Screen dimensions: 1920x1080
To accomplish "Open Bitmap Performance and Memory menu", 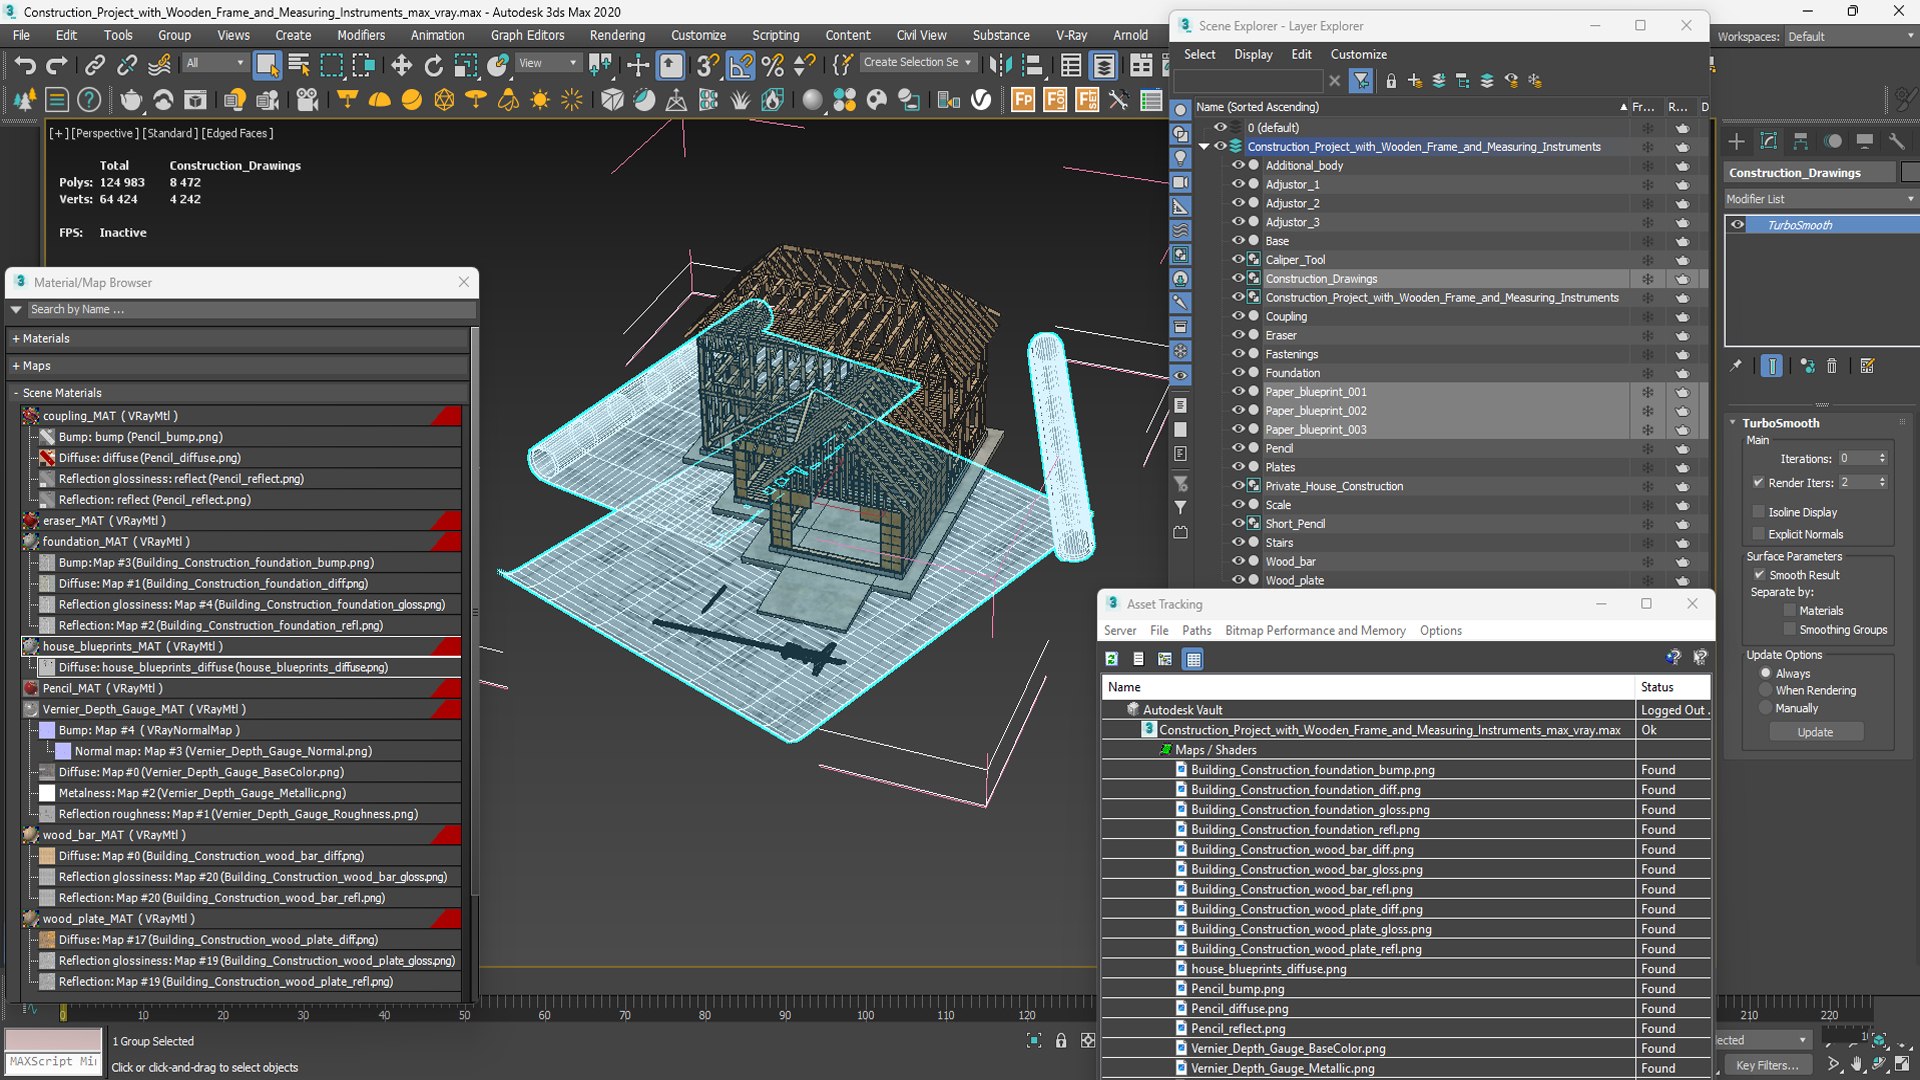I will click(1314, 631).
